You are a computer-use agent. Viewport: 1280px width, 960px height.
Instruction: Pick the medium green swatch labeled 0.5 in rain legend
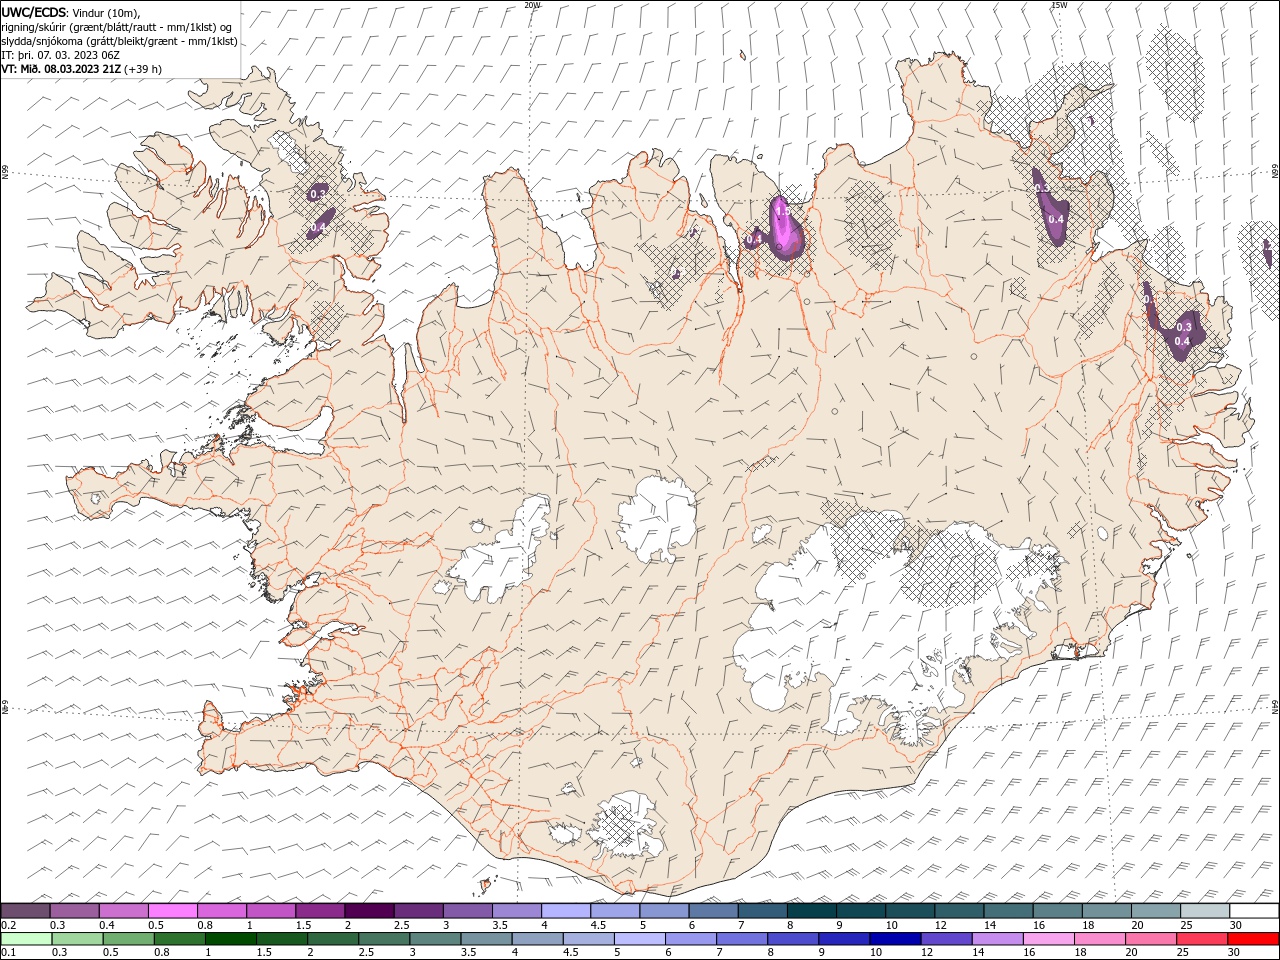click(129, 939)
